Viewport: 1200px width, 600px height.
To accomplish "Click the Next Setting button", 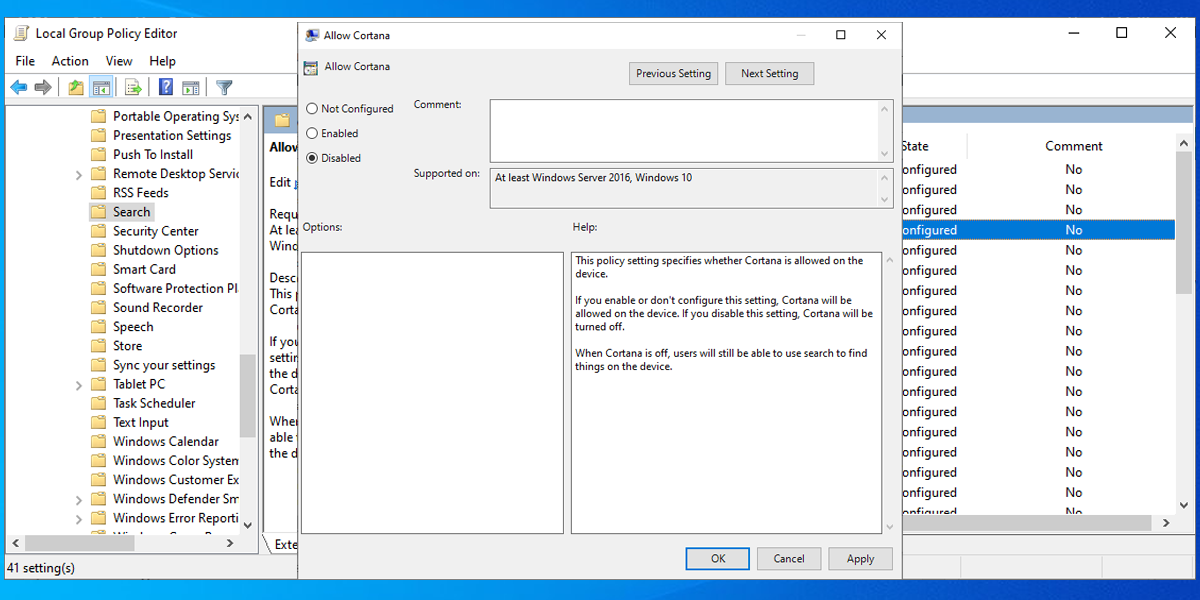I will [769, 74].
